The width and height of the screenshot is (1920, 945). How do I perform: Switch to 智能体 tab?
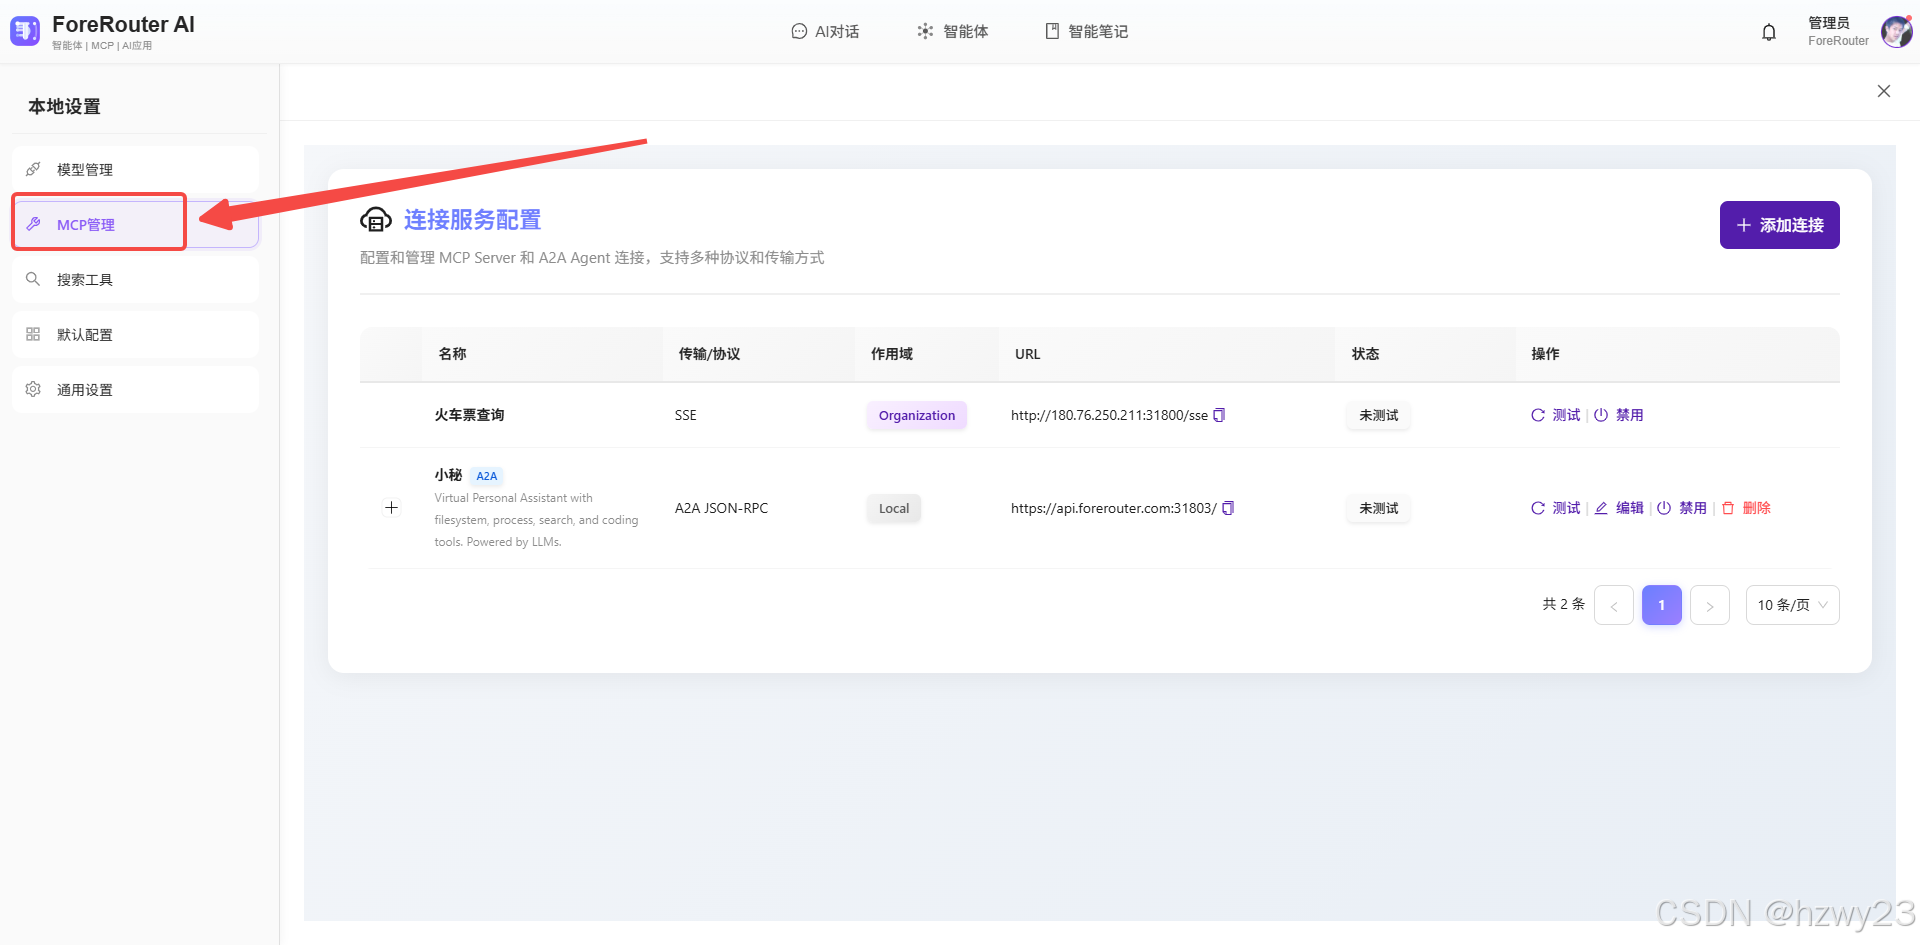coord(953,32)
